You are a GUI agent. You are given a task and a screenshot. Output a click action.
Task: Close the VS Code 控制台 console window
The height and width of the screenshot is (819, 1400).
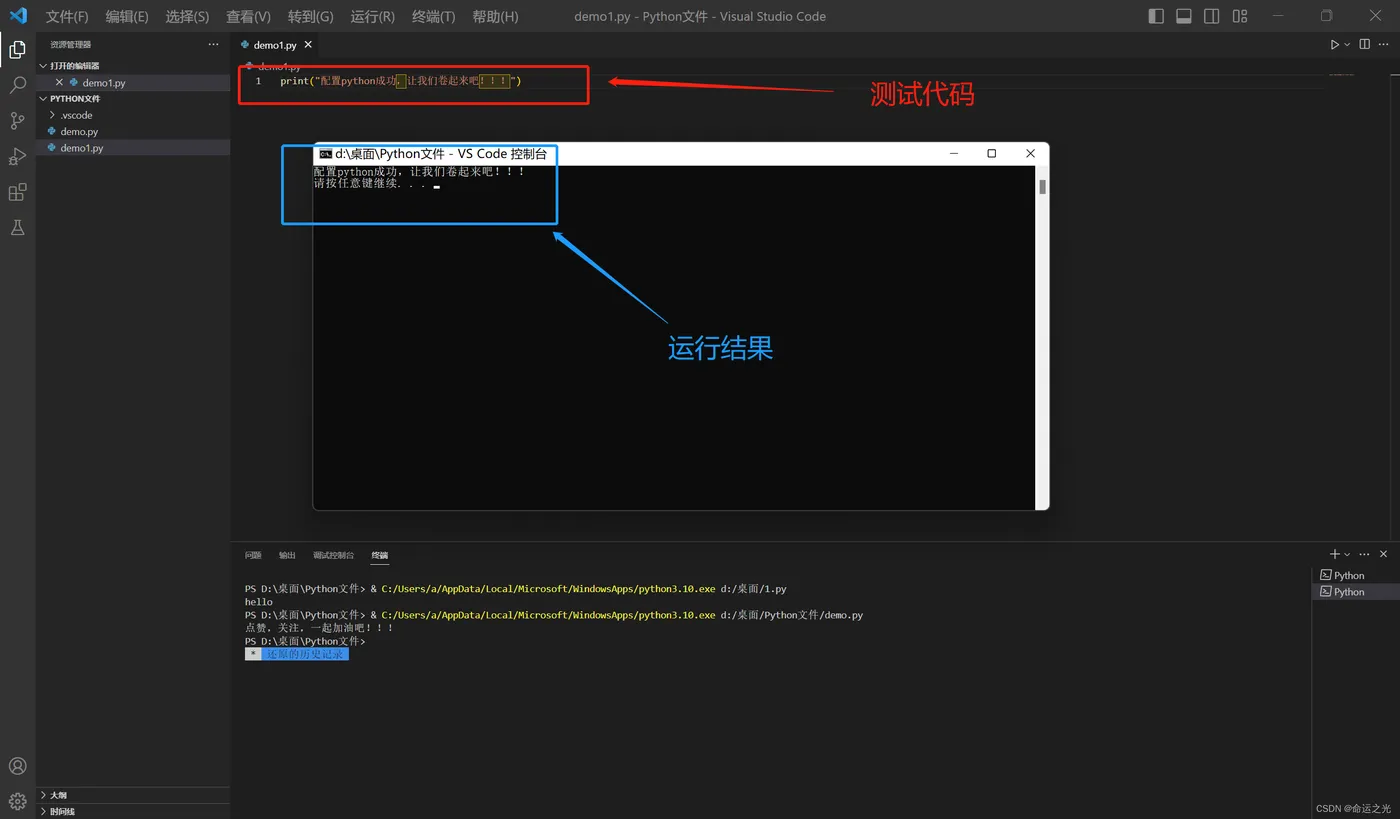point(1030,153)
